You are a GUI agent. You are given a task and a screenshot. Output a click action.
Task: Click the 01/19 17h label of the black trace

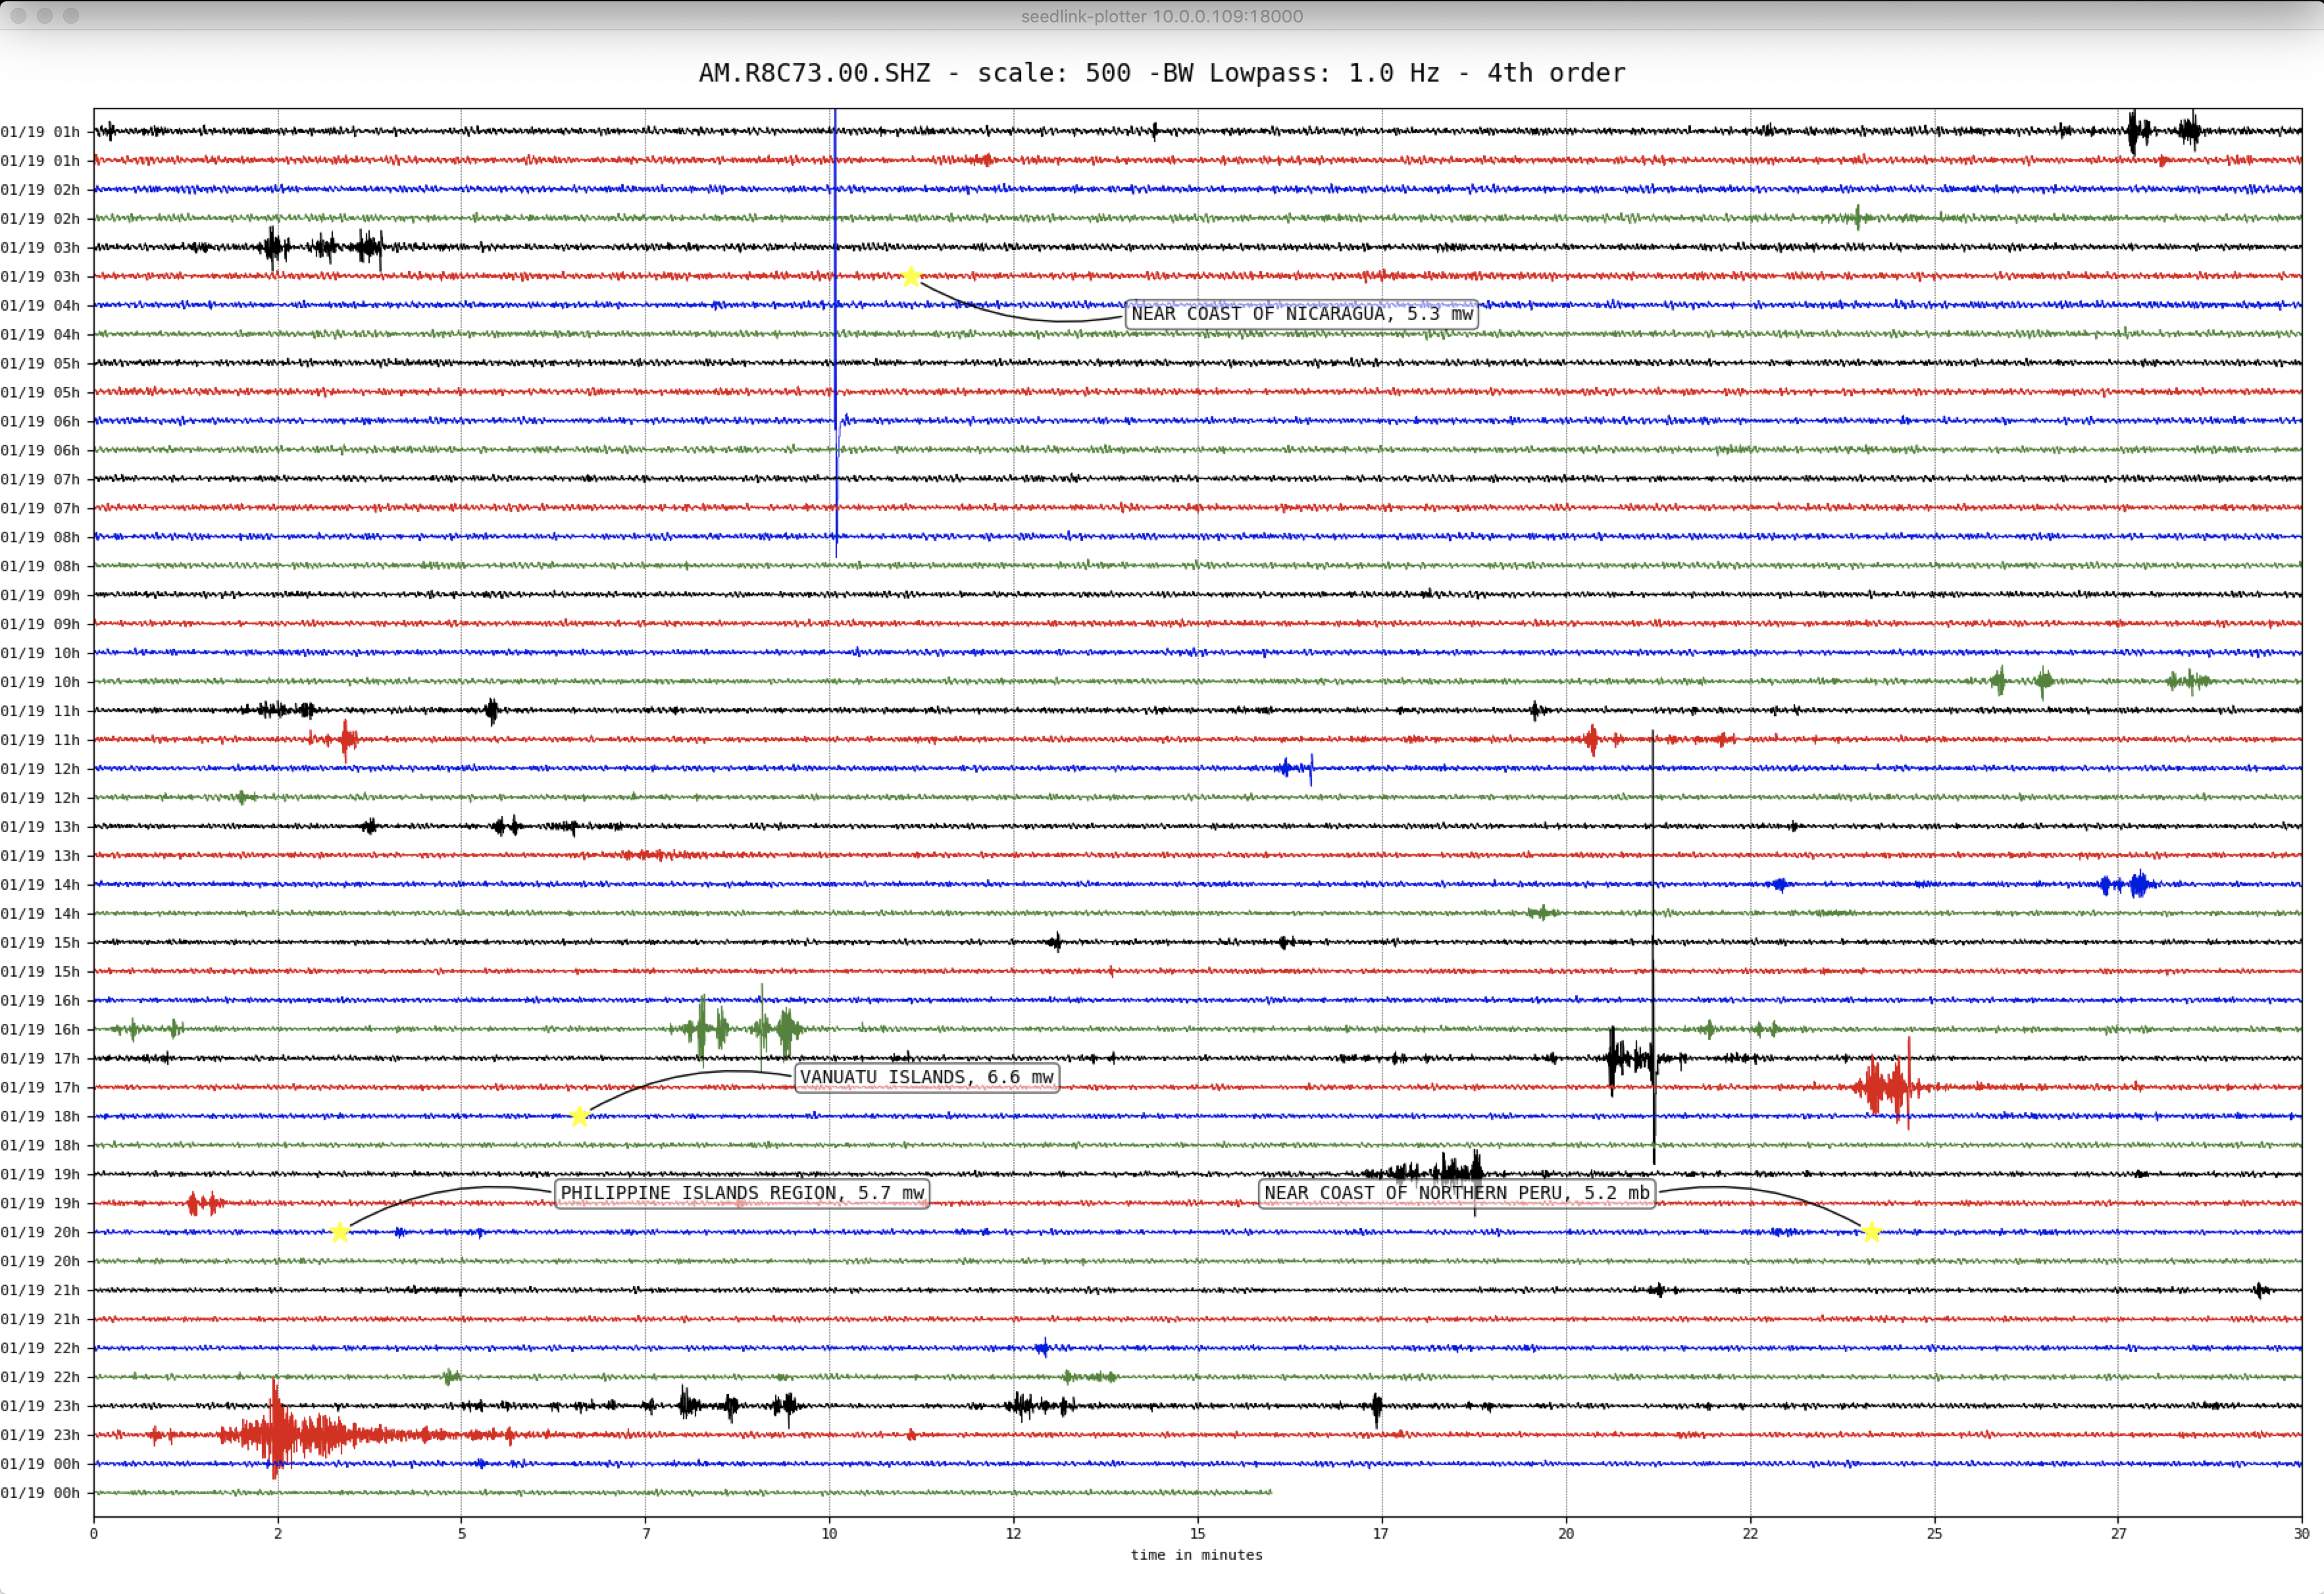40,1058
